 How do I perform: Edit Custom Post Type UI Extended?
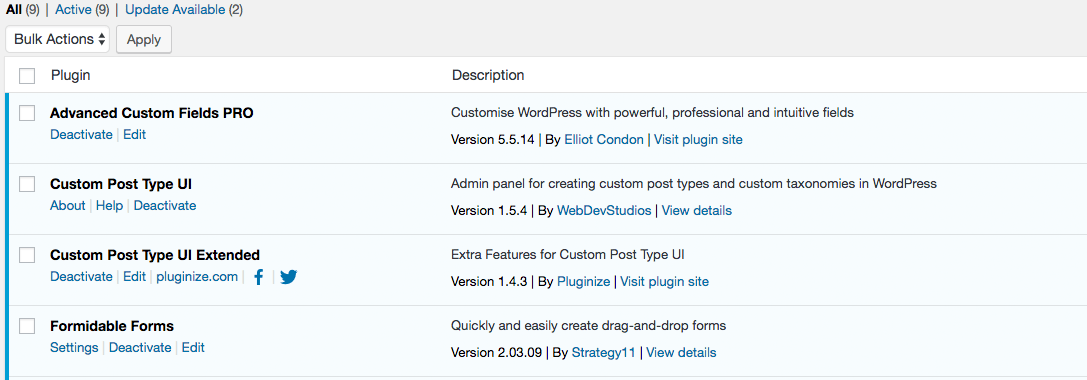pyautogui.click(x=134, y=277)
